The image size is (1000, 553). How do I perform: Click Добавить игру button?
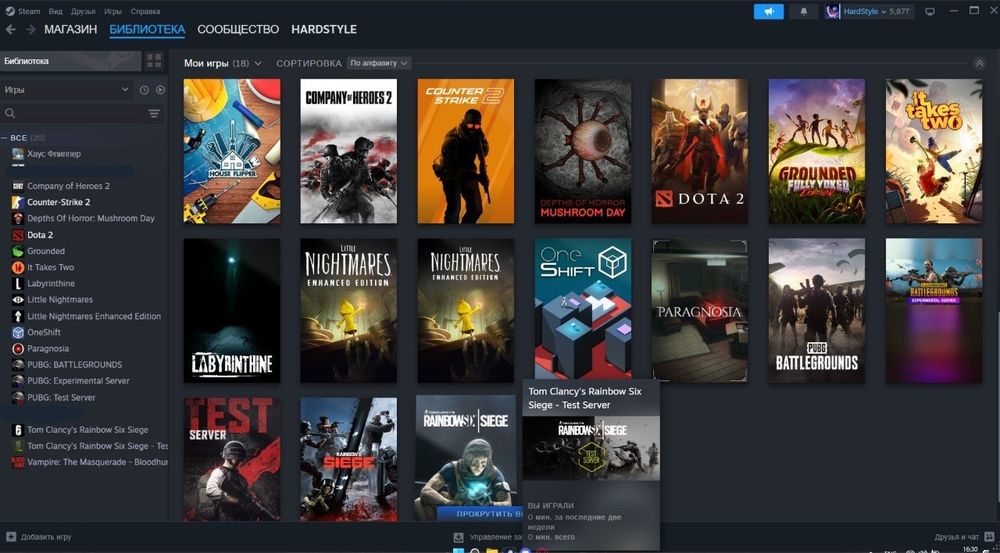(39, 537)
